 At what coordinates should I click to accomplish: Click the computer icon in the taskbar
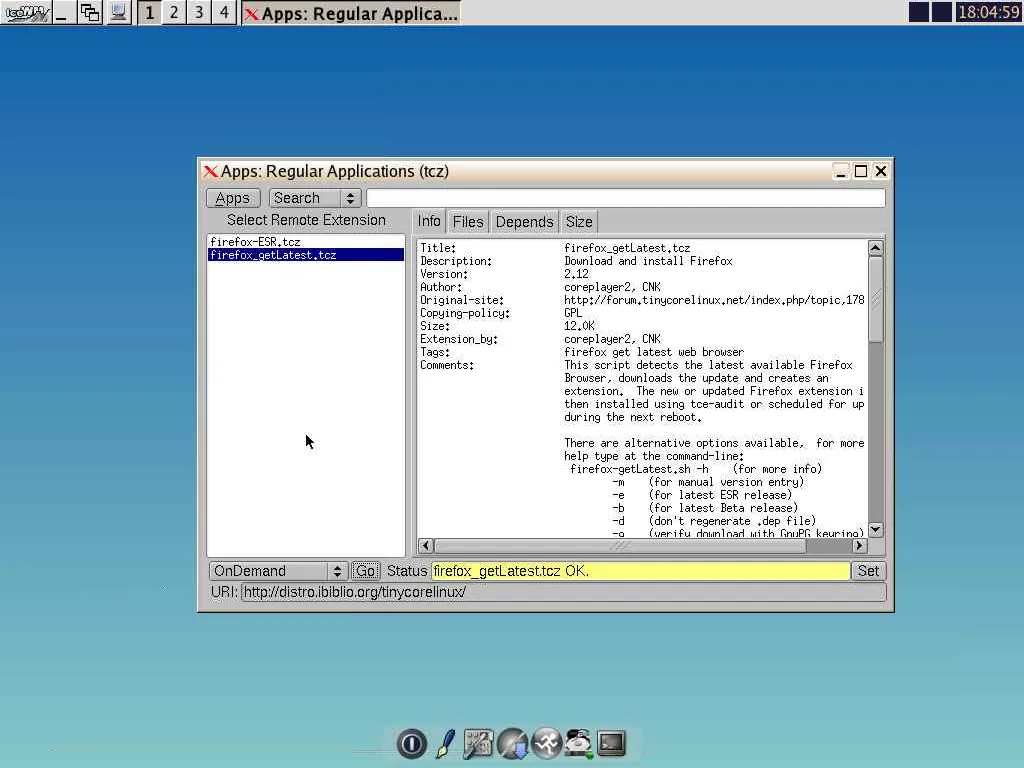click(118, 12)
